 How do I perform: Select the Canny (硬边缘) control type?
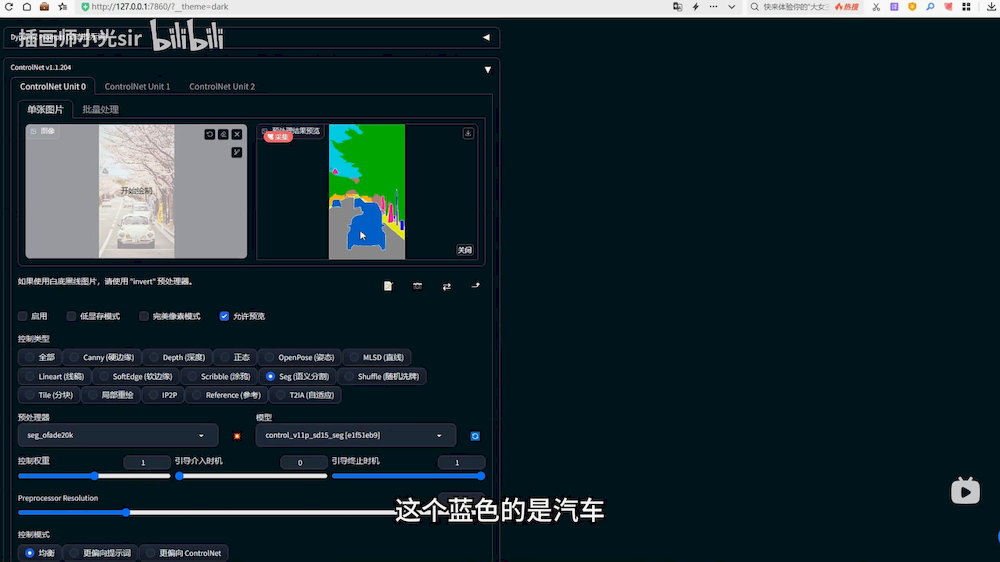(101, 357)
